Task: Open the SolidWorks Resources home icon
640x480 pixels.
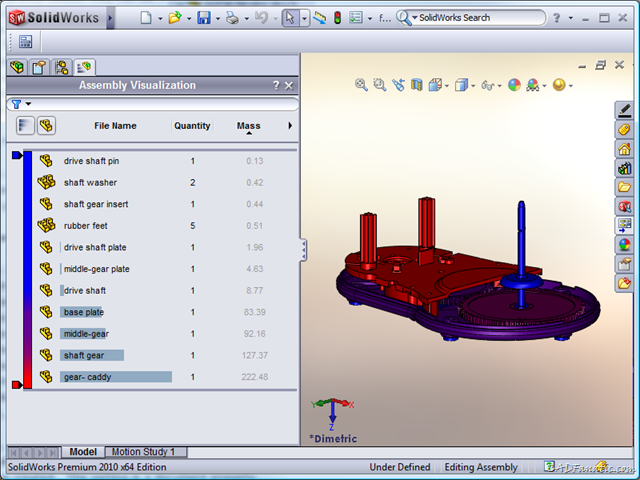Action: click(x=624, y=149)
